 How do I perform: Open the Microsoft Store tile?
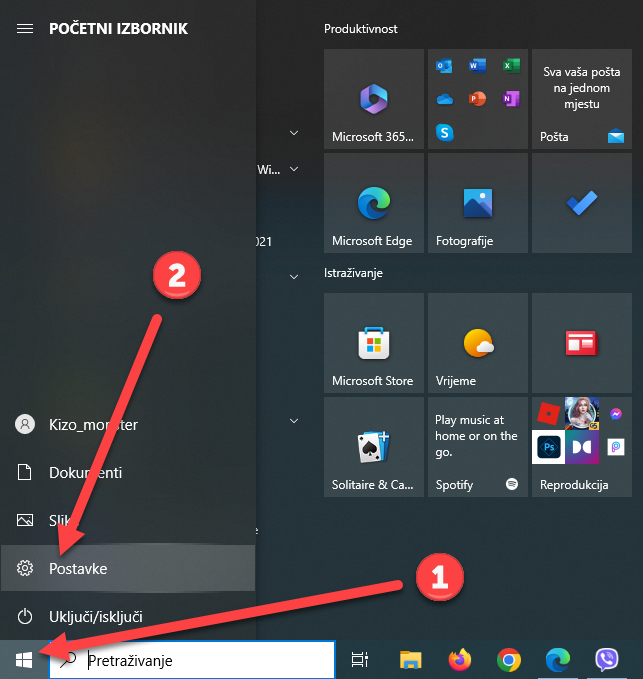(x=373, y=343)
